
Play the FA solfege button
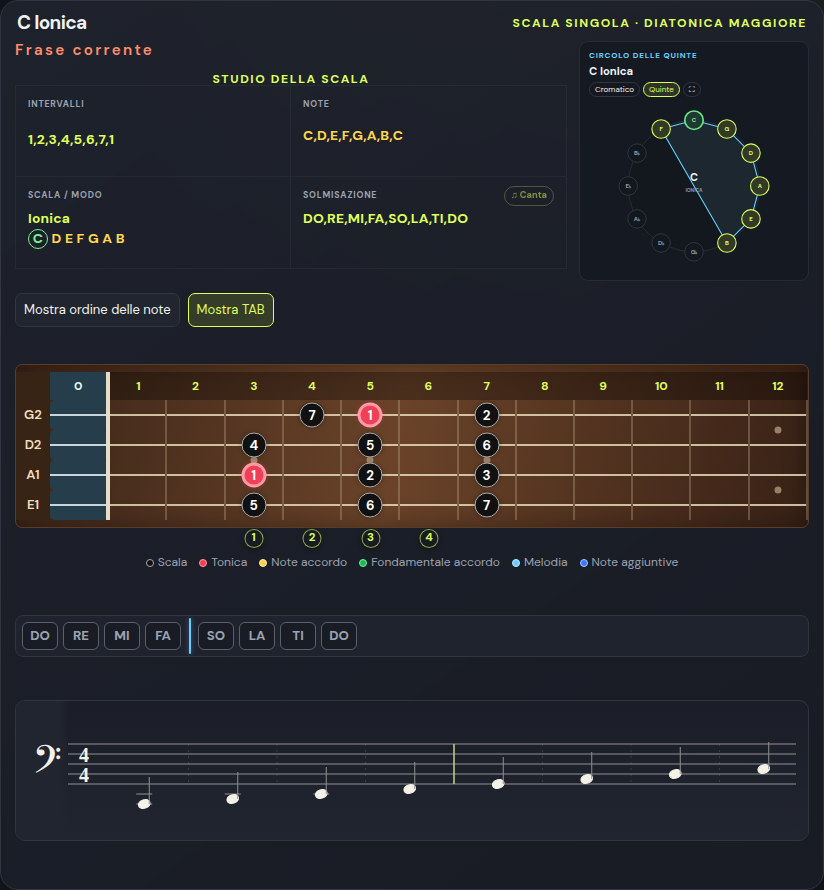(163, 636)
